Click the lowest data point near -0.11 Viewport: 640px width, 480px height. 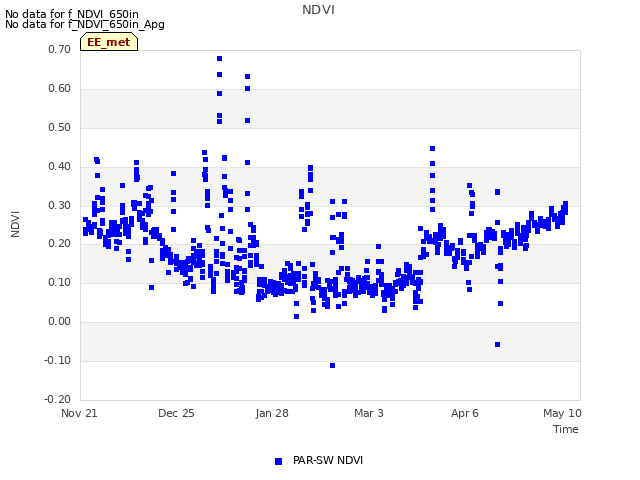point(333,366)
